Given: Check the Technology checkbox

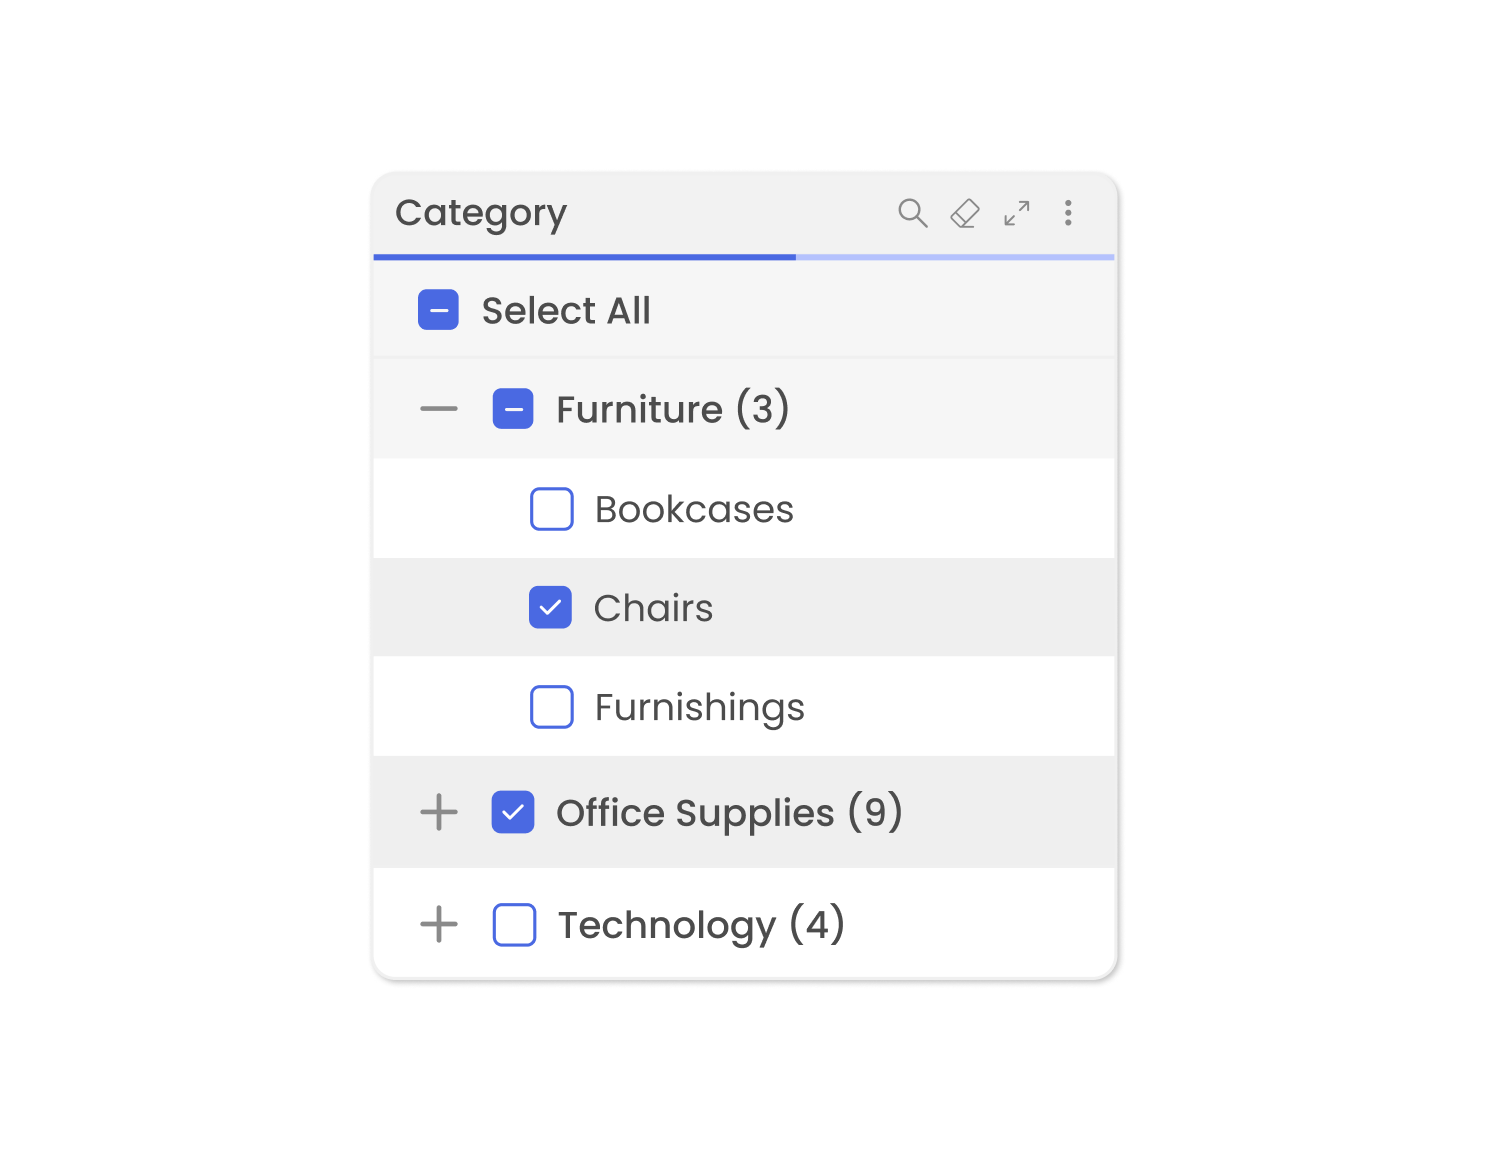Looking at the screenshot, I should tap(514, 925).
